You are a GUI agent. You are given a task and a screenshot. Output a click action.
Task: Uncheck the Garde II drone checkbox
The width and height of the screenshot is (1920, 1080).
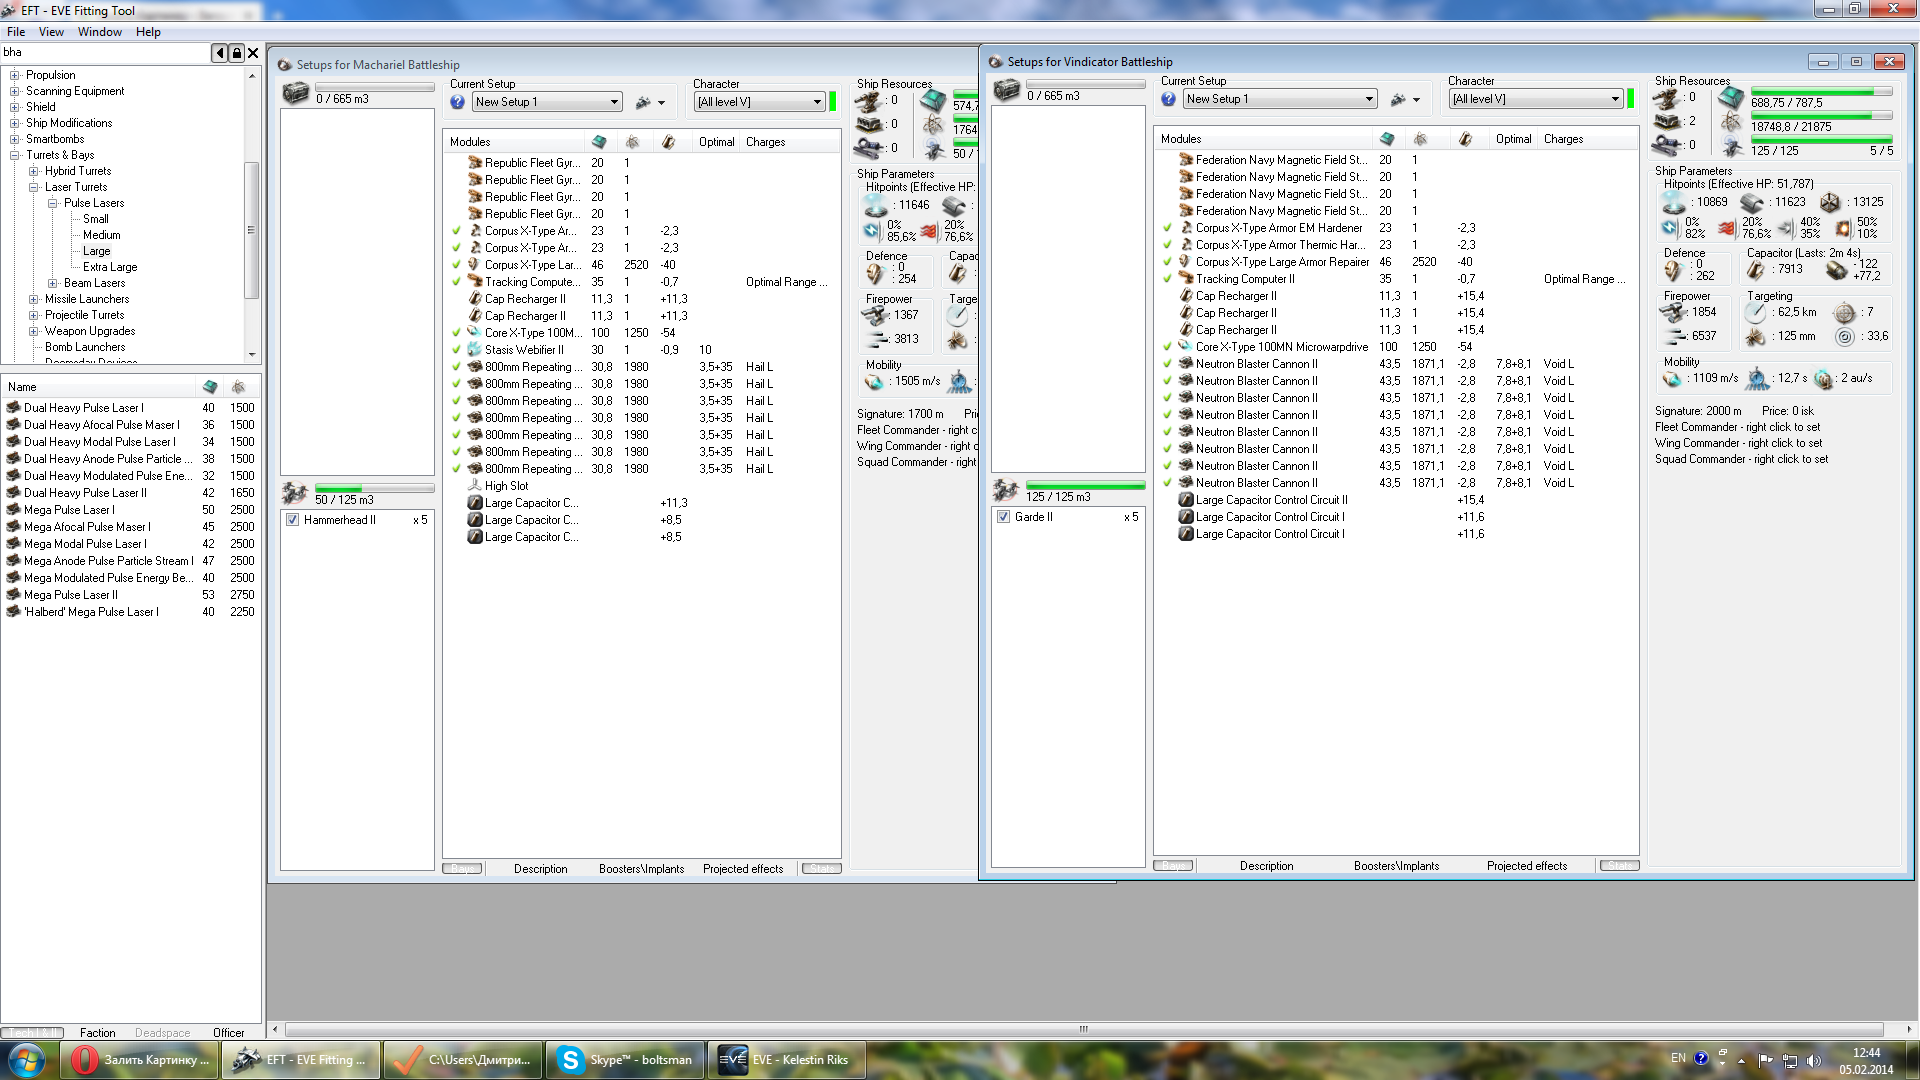(x=1003, y=517)
